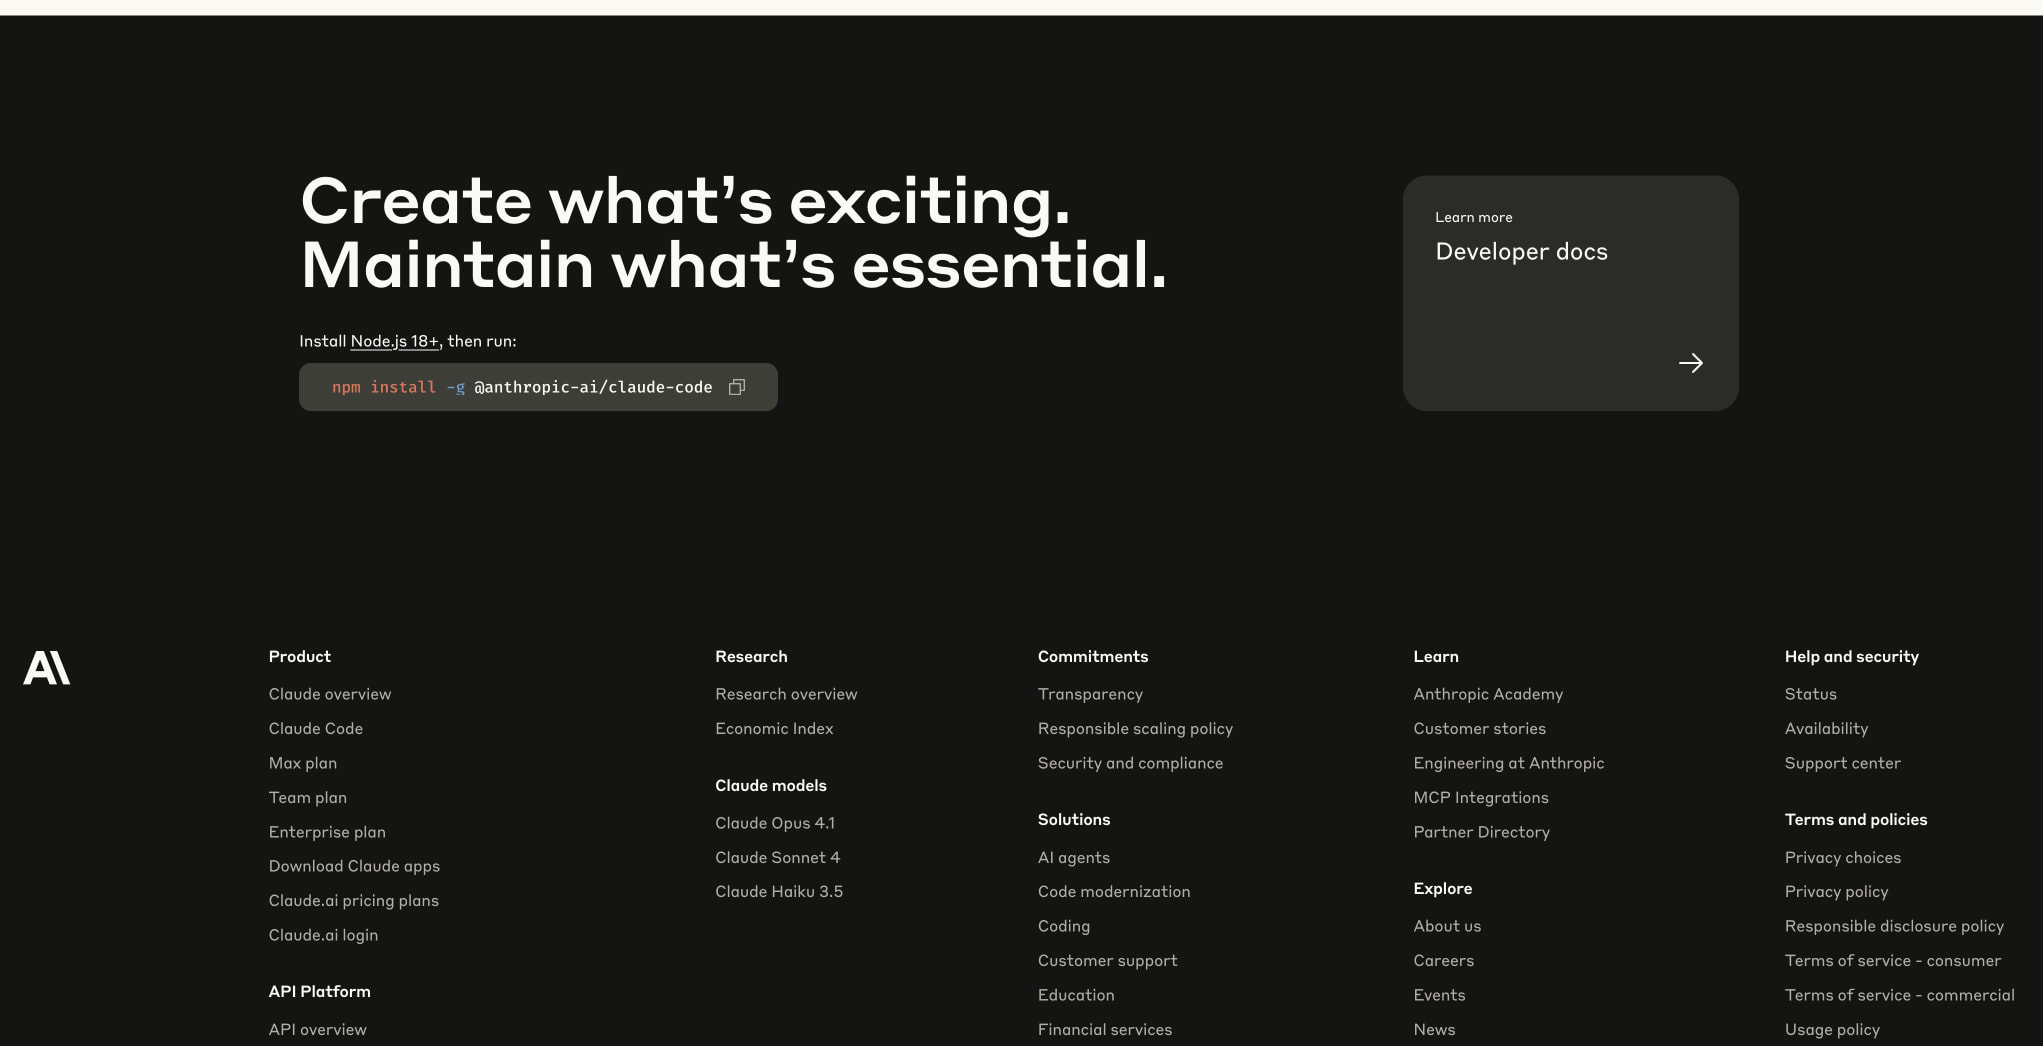This screenshot has width=2043, height=1046.
Task: Visit the Support center
Action: click(x=1843, y=763)
